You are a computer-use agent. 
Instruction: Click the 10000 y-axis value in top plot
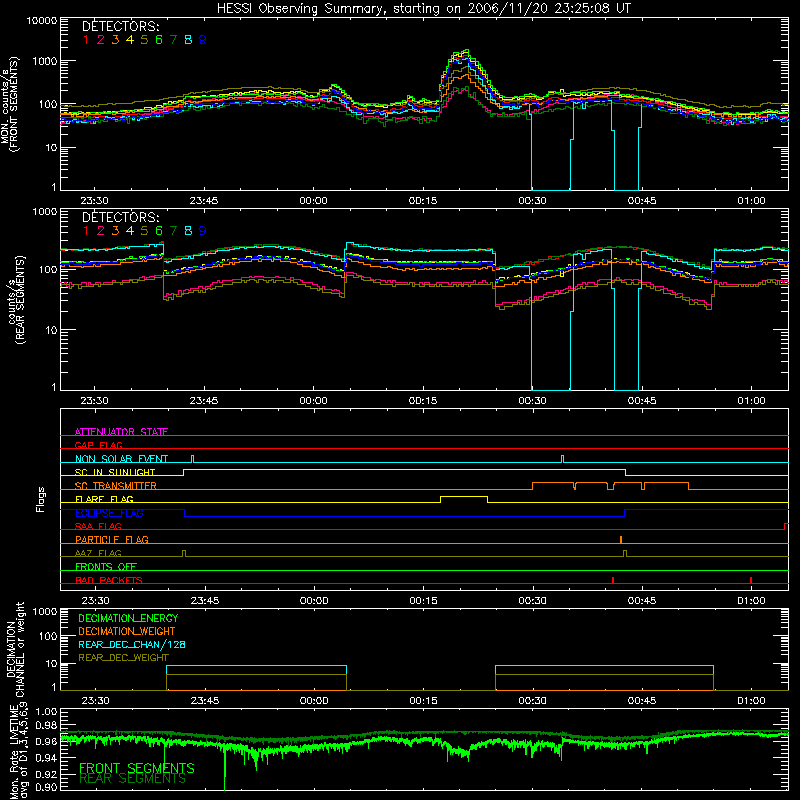[x=42, y=21]
